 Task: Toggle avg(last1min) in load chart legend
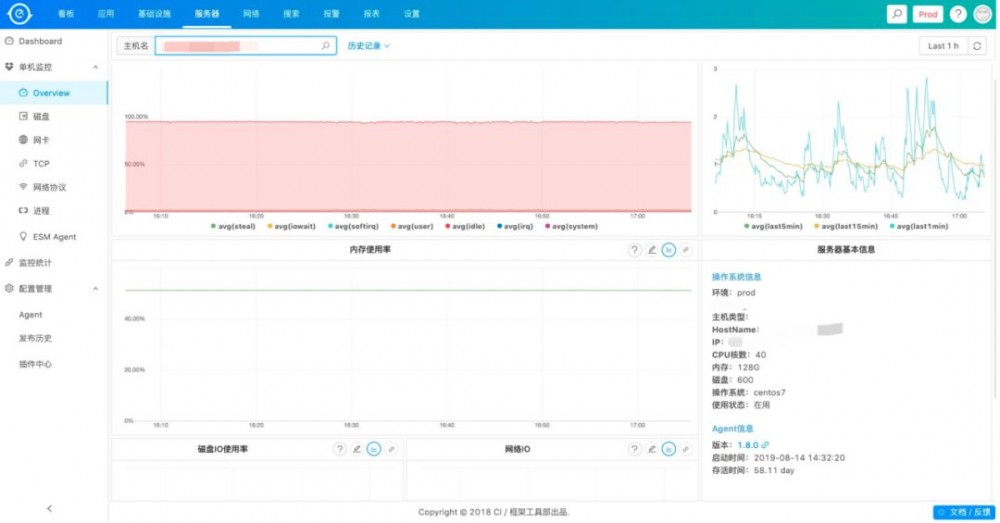[918, 226]
